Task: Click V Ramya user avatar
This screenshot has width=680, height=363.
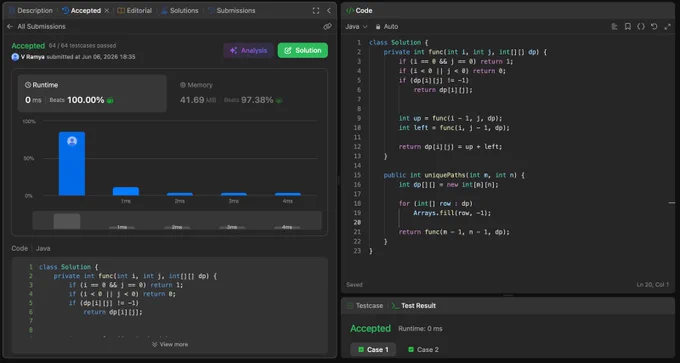Action: [x=15, y=57]
